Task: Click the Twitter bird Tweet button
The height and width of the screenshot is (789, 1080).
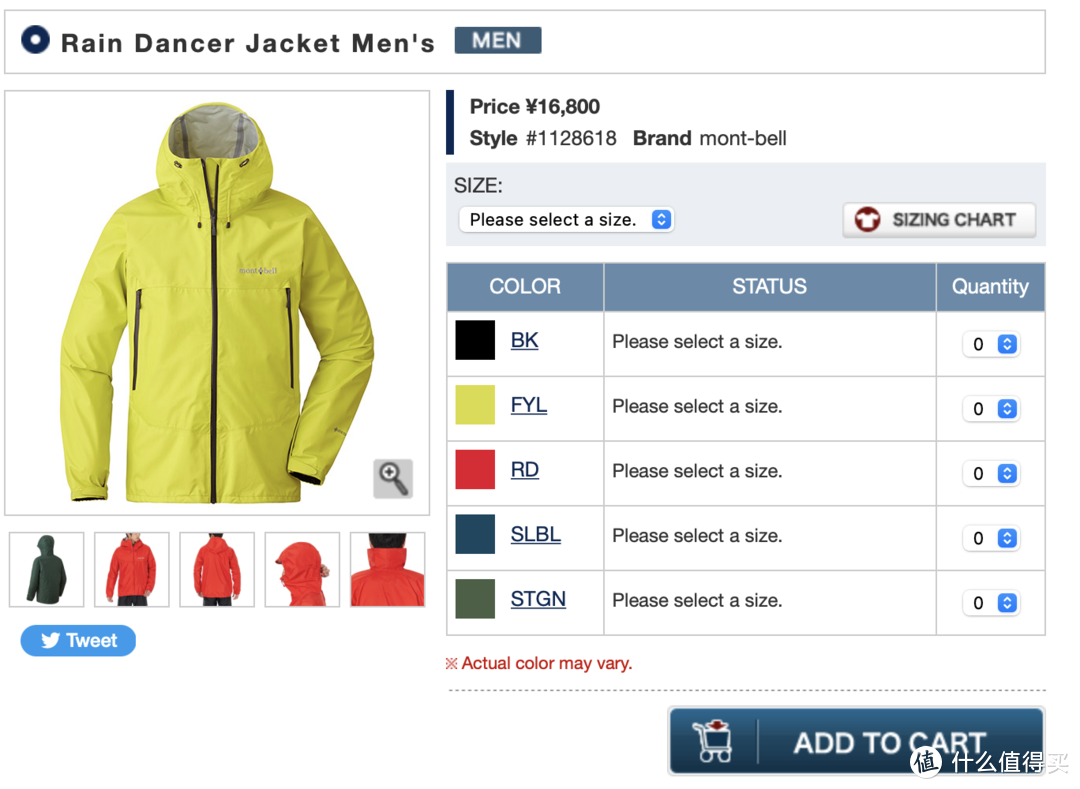Action: tap(78, 640)
